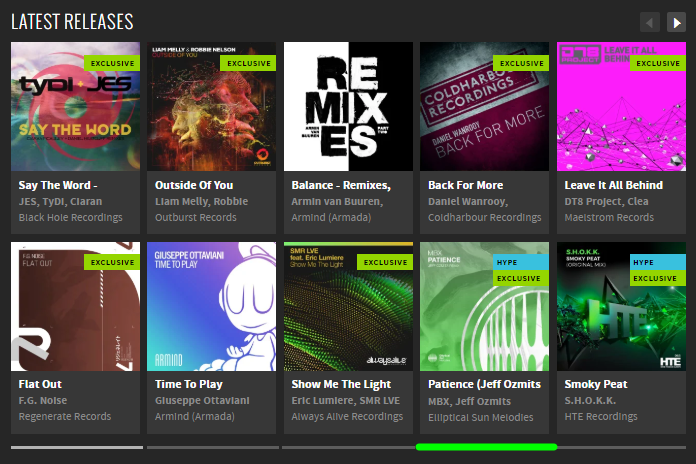Open label 'Always Alive Recordings'
Image resolution: width=696 pixels, height=464 pixels.
(x=348, y=416)
